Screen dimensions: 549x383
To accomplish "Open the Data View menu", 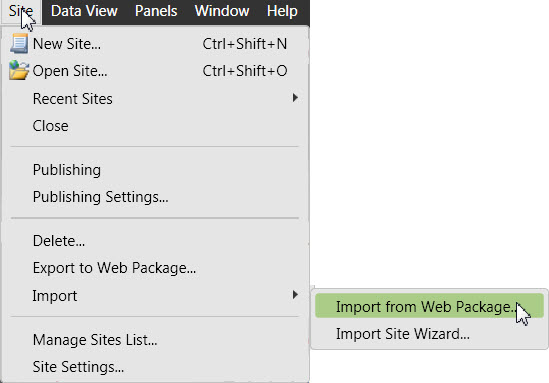I will pyautogui.click(x=84, y=11).
